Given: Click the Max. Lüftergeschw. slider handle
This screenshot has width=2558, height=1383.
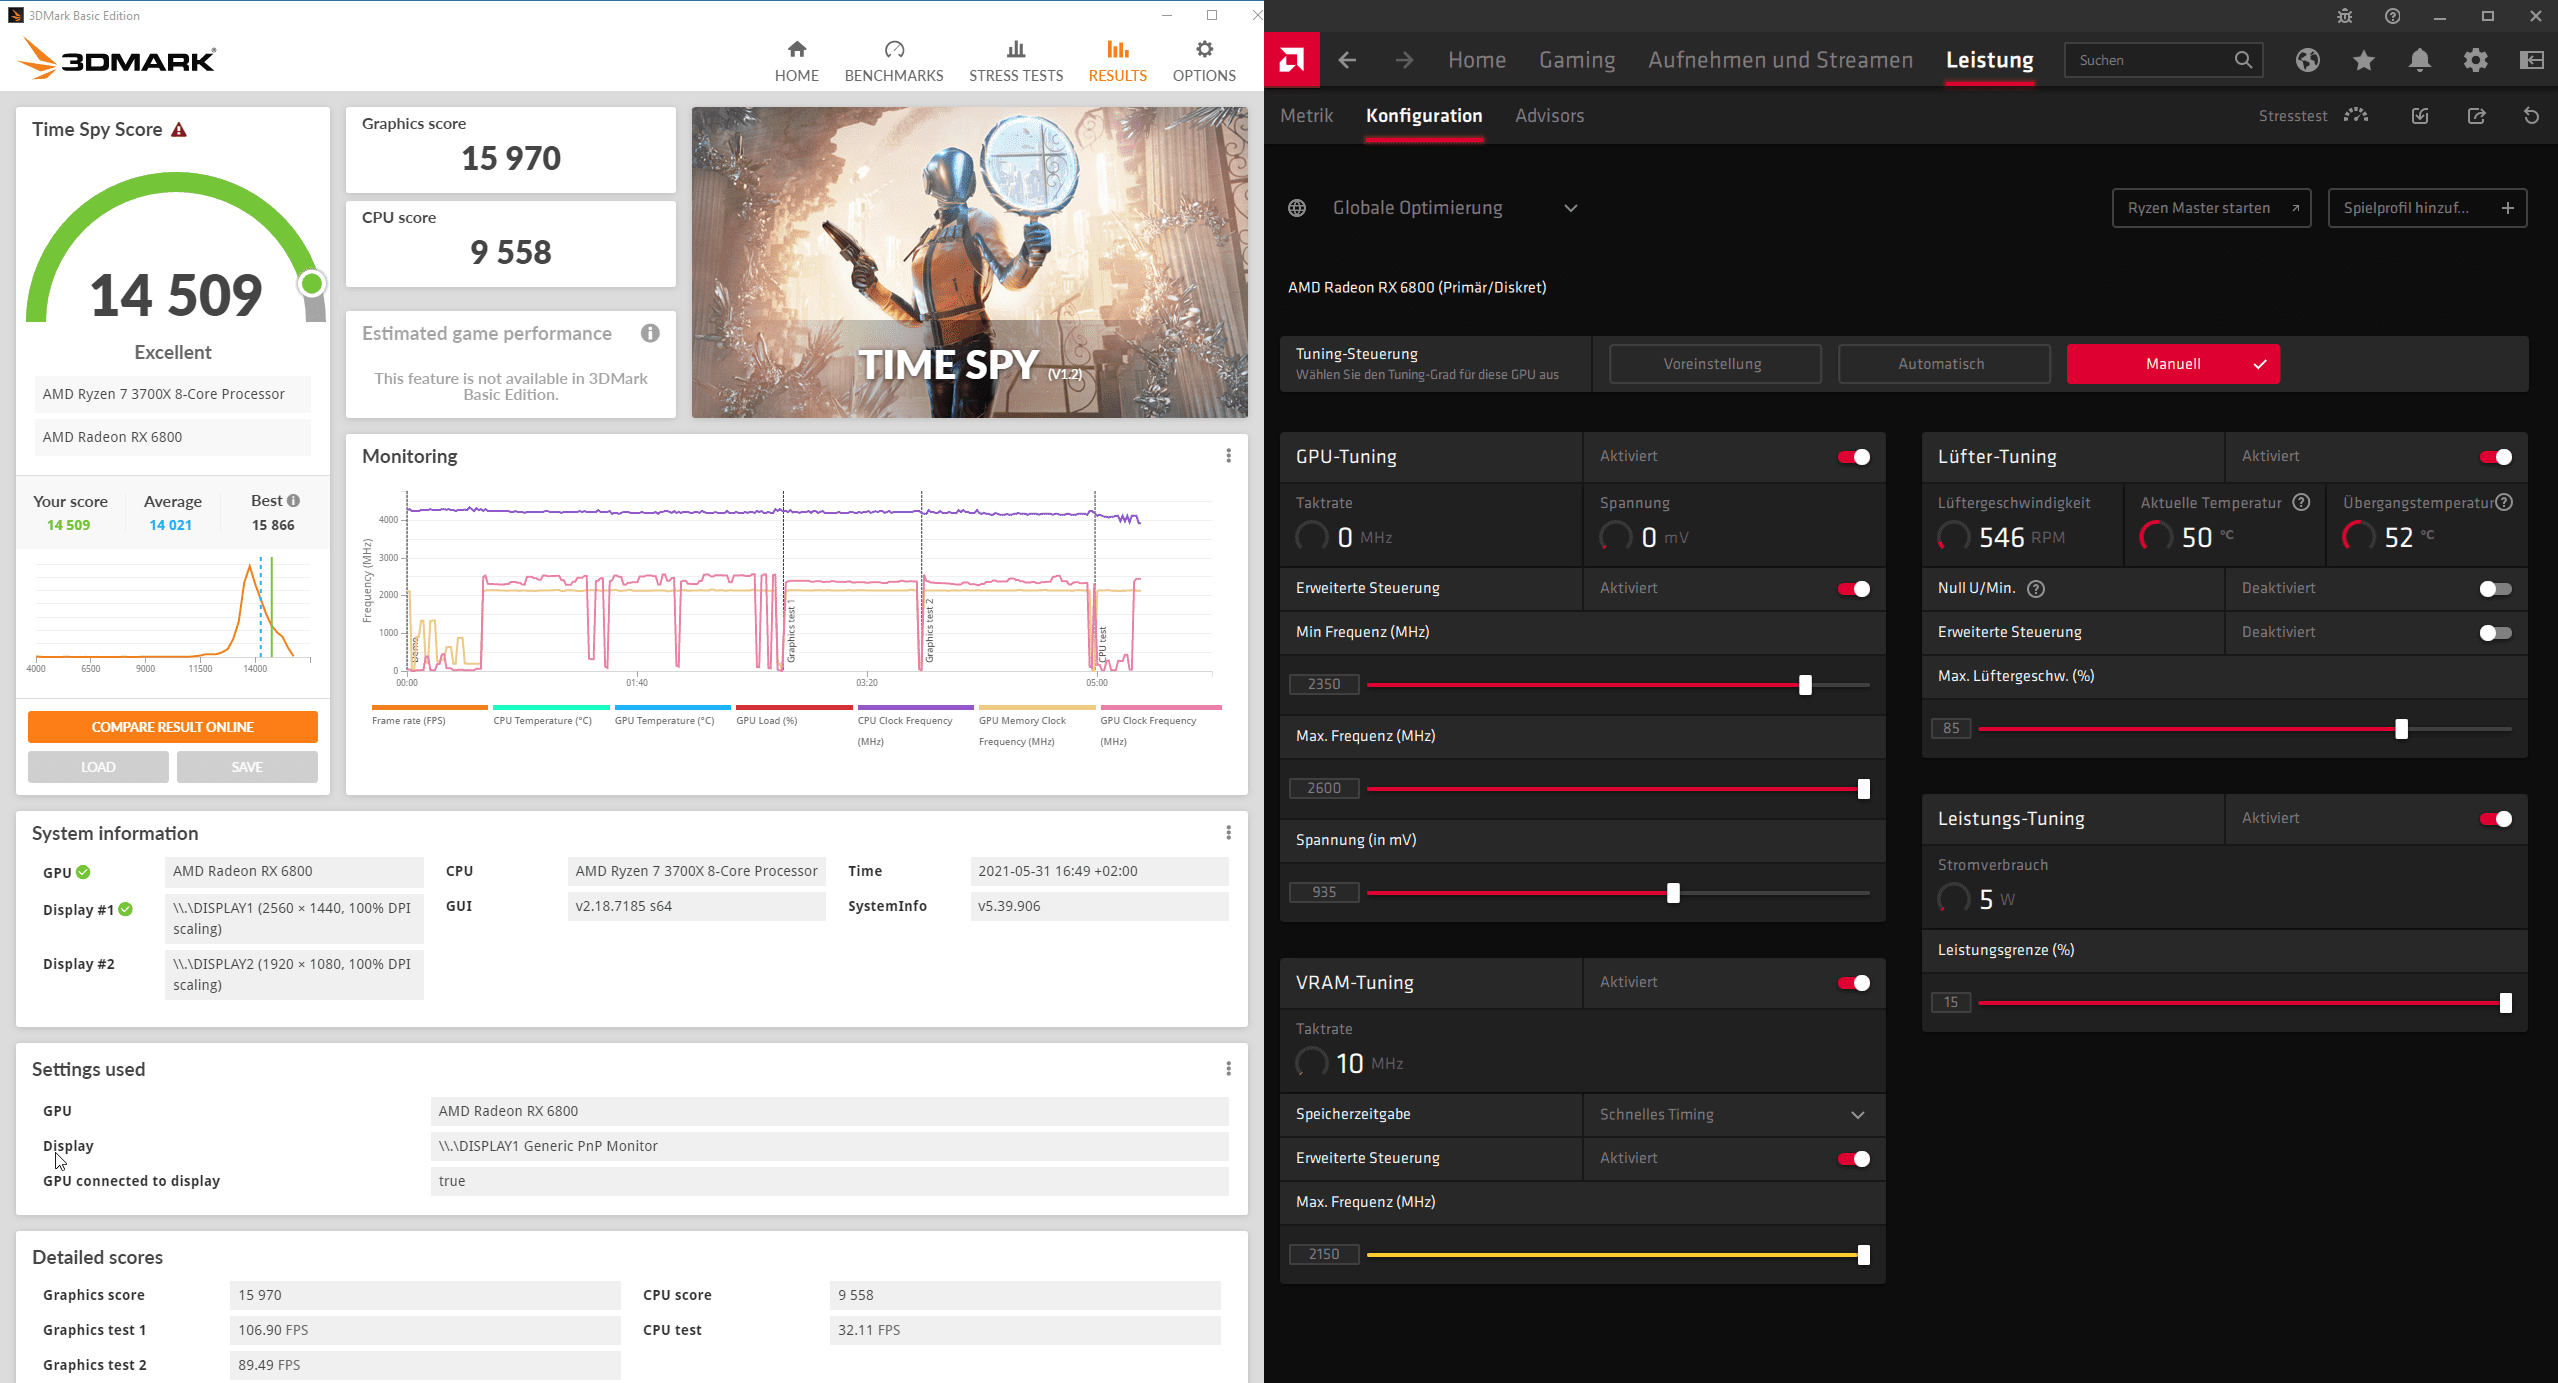Looking at the screenshot, I should [2400, 729].
